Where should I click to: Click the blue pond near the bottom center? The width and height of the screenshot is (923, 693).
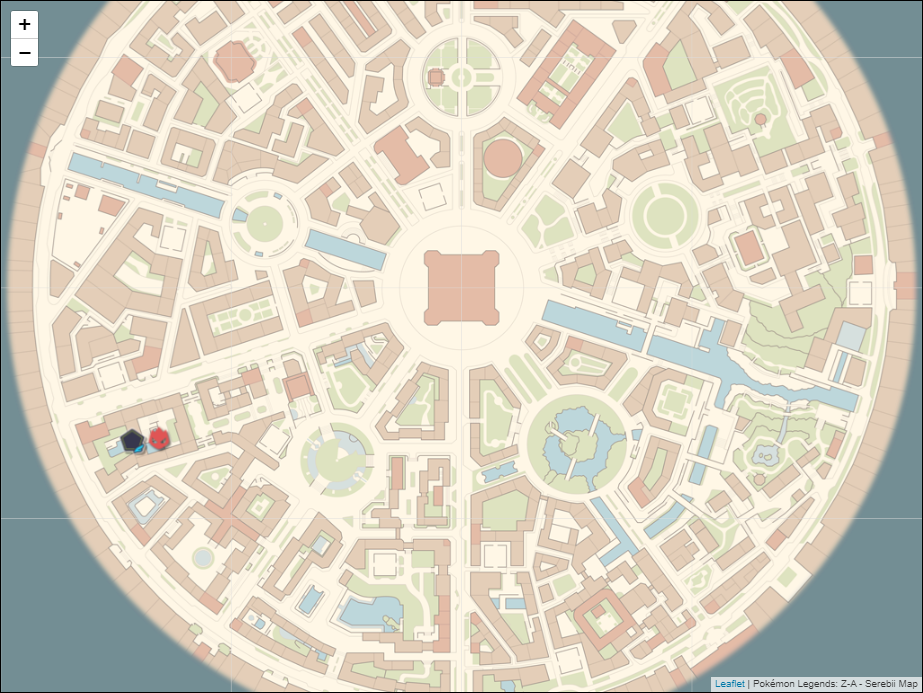pos(370,610)
